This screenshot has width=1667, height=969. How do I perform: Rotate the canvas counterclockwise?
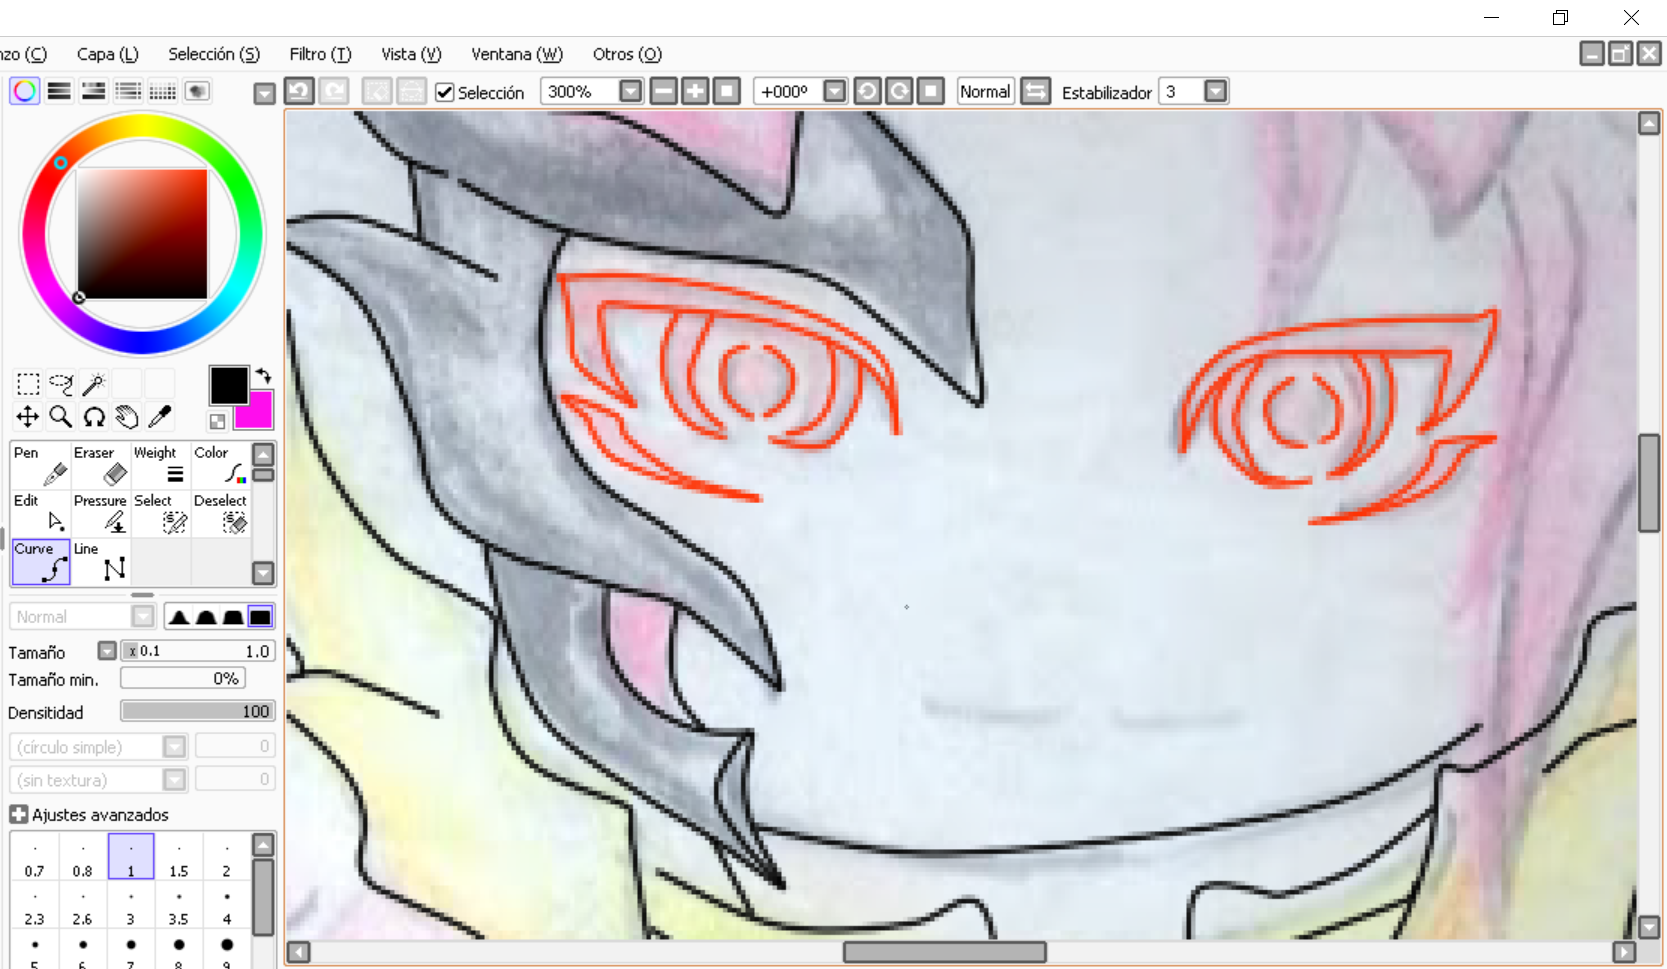[867, 92]
